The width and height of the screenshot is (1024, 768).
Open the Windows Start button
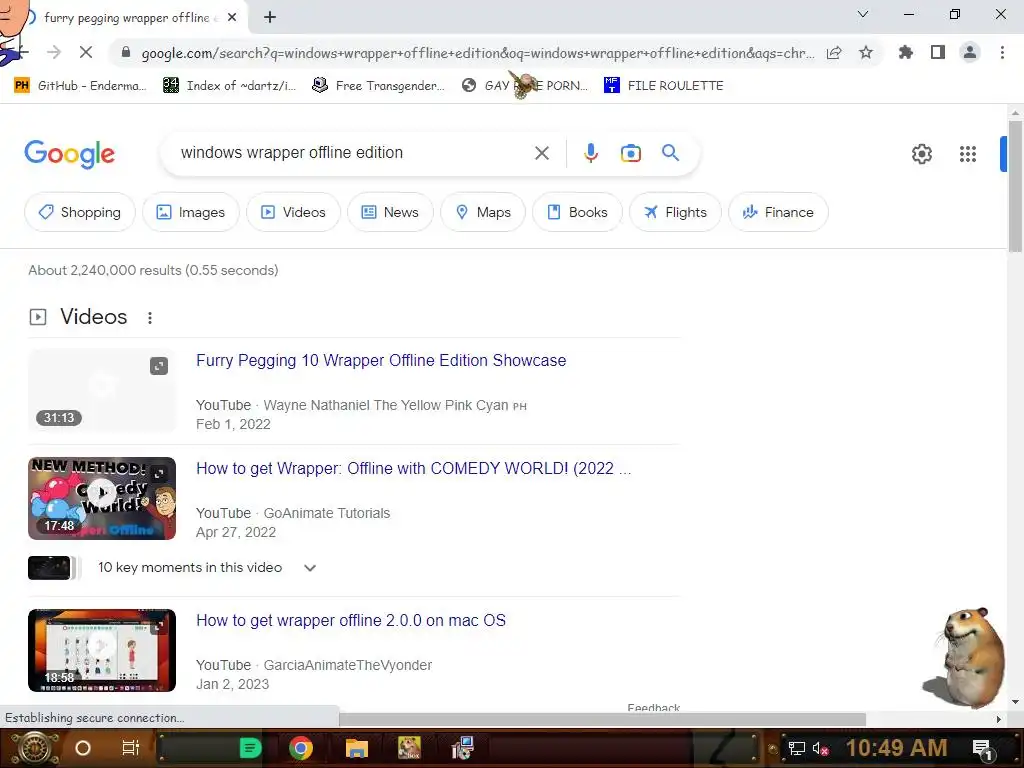click(x=33, y=748)
